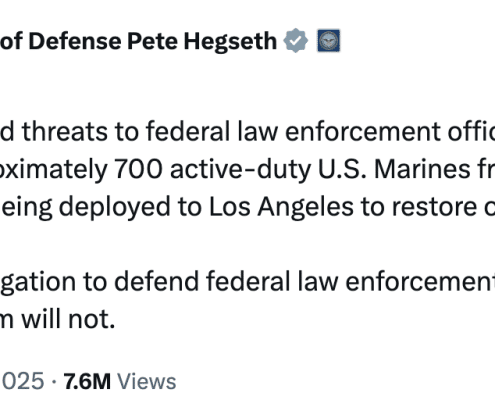The image size is (495, 400).
Task: Click the Views label beside 7.6M
Action: [147, 381]
